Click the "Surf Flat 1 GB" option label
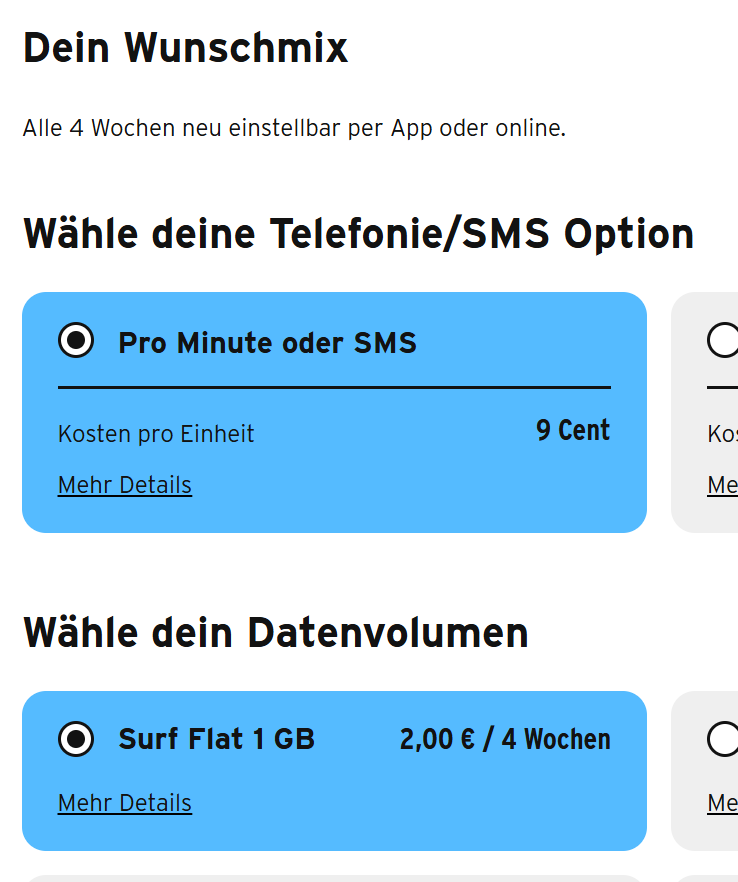Viewport: 738px width, 882px height. (216, 739)
